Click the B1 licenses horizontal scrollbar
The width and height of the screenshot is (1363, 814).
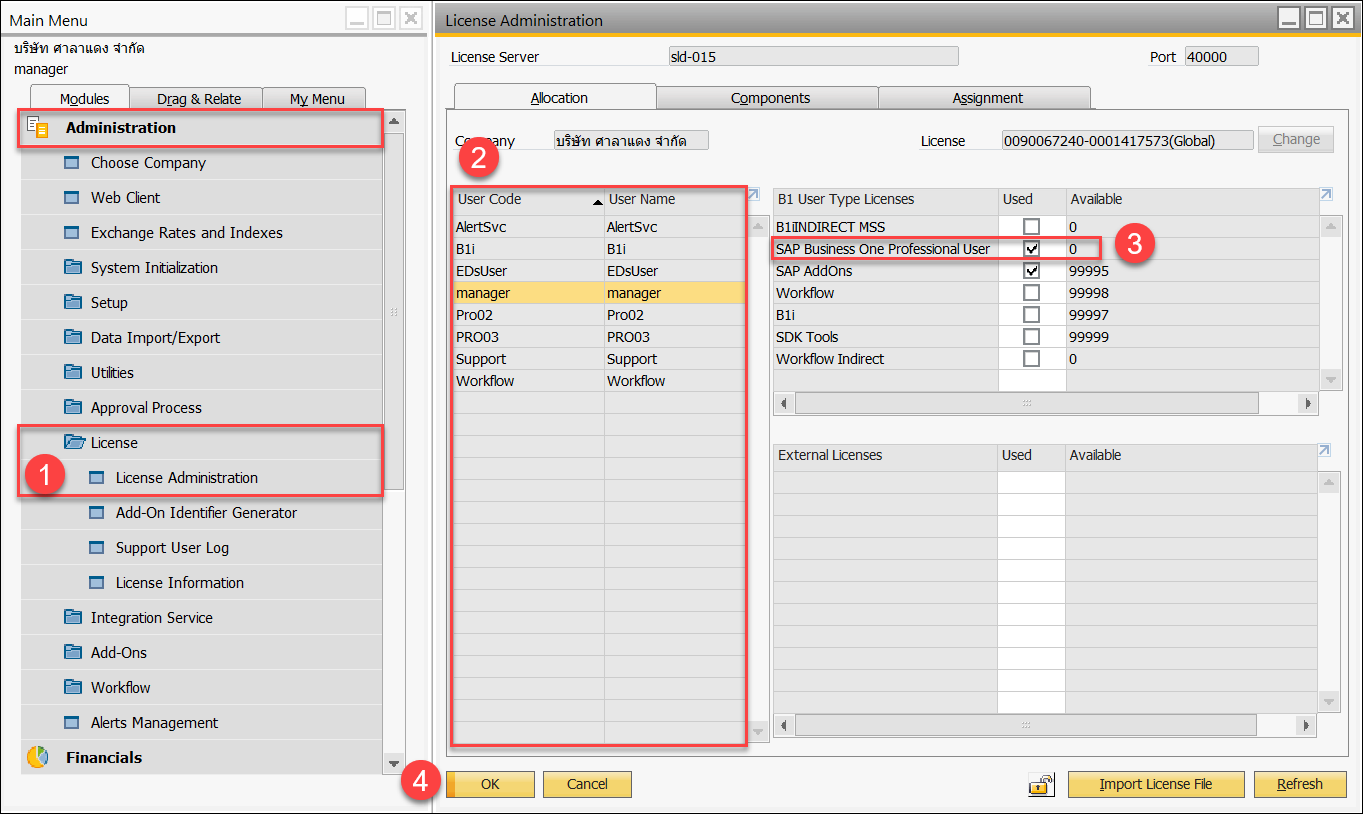pyautogui.click(x=1026, y=403)
